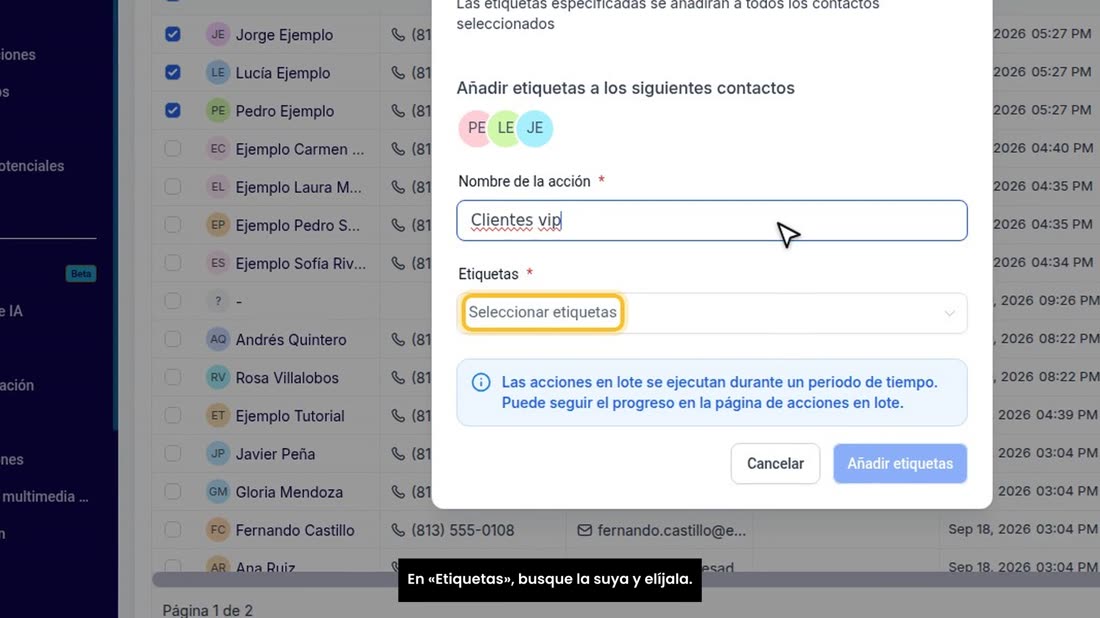Click the LE contact avatar in dialog
The width and height of the screenshot is (1100, 618).
pos(505,128)
